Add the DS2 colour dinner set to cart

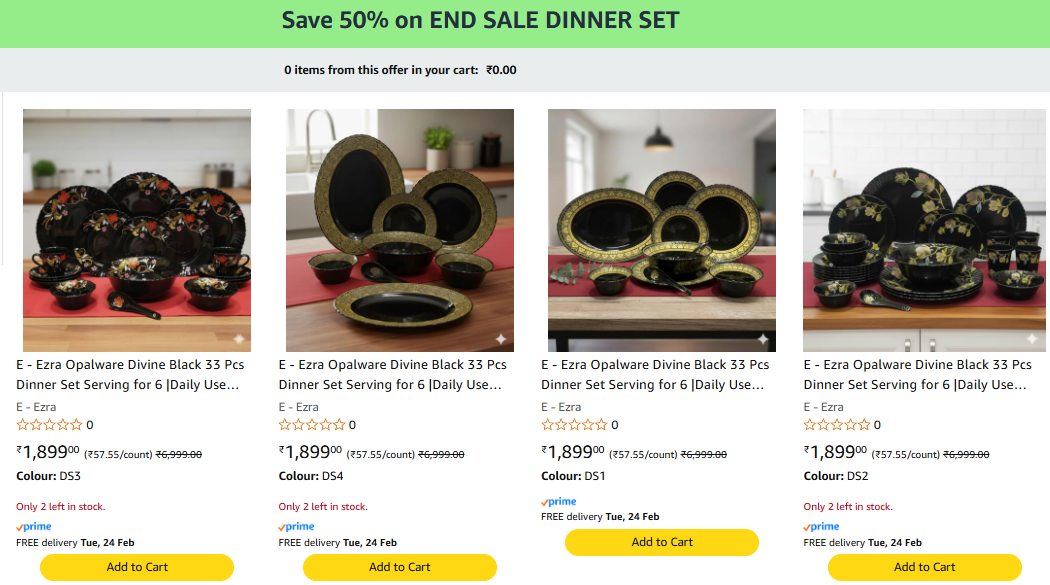click(x=925, y=567)
